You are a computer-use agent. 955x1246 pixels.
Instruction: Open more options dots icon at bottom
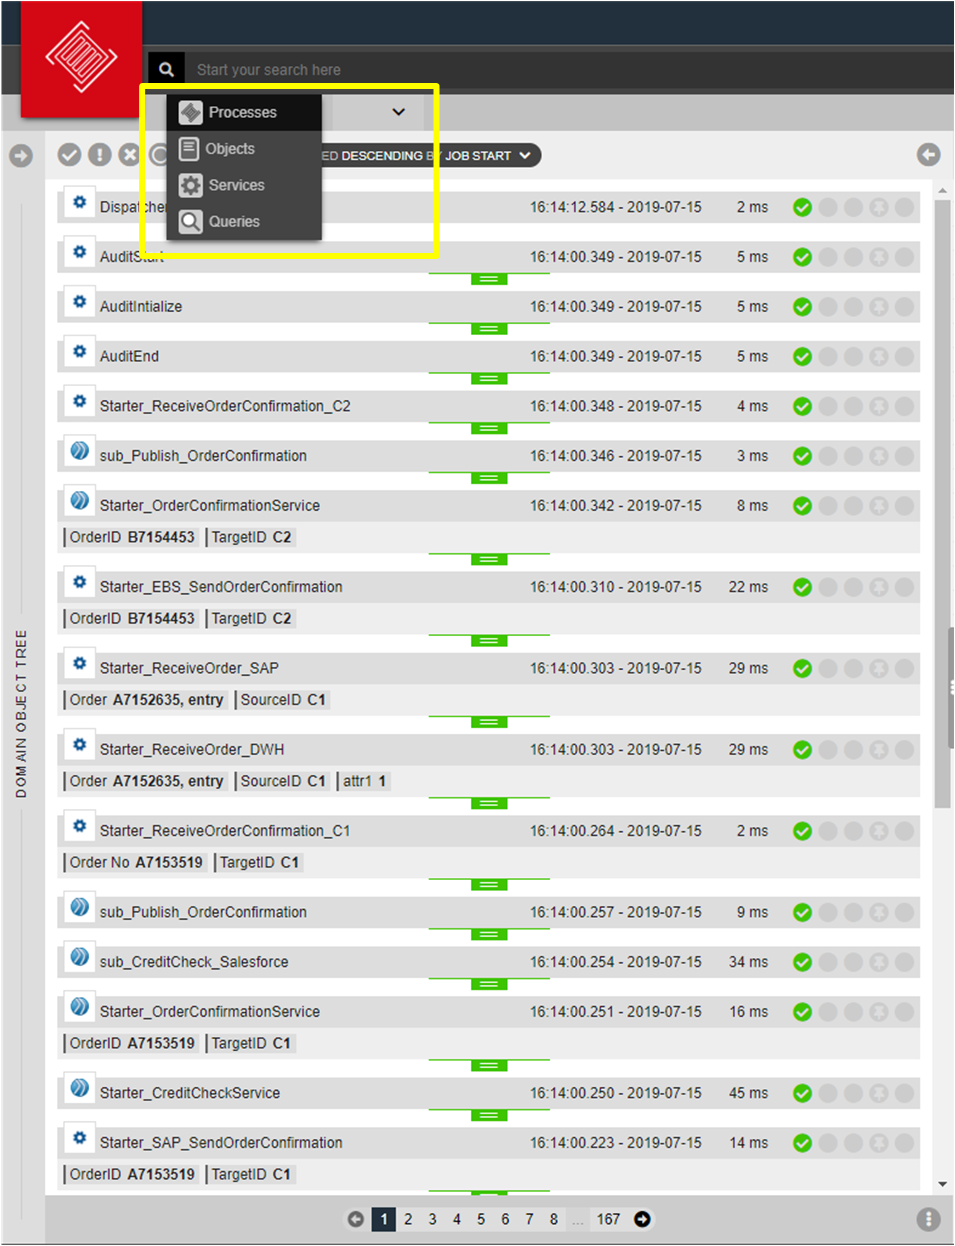click(x=928, y=1219)
